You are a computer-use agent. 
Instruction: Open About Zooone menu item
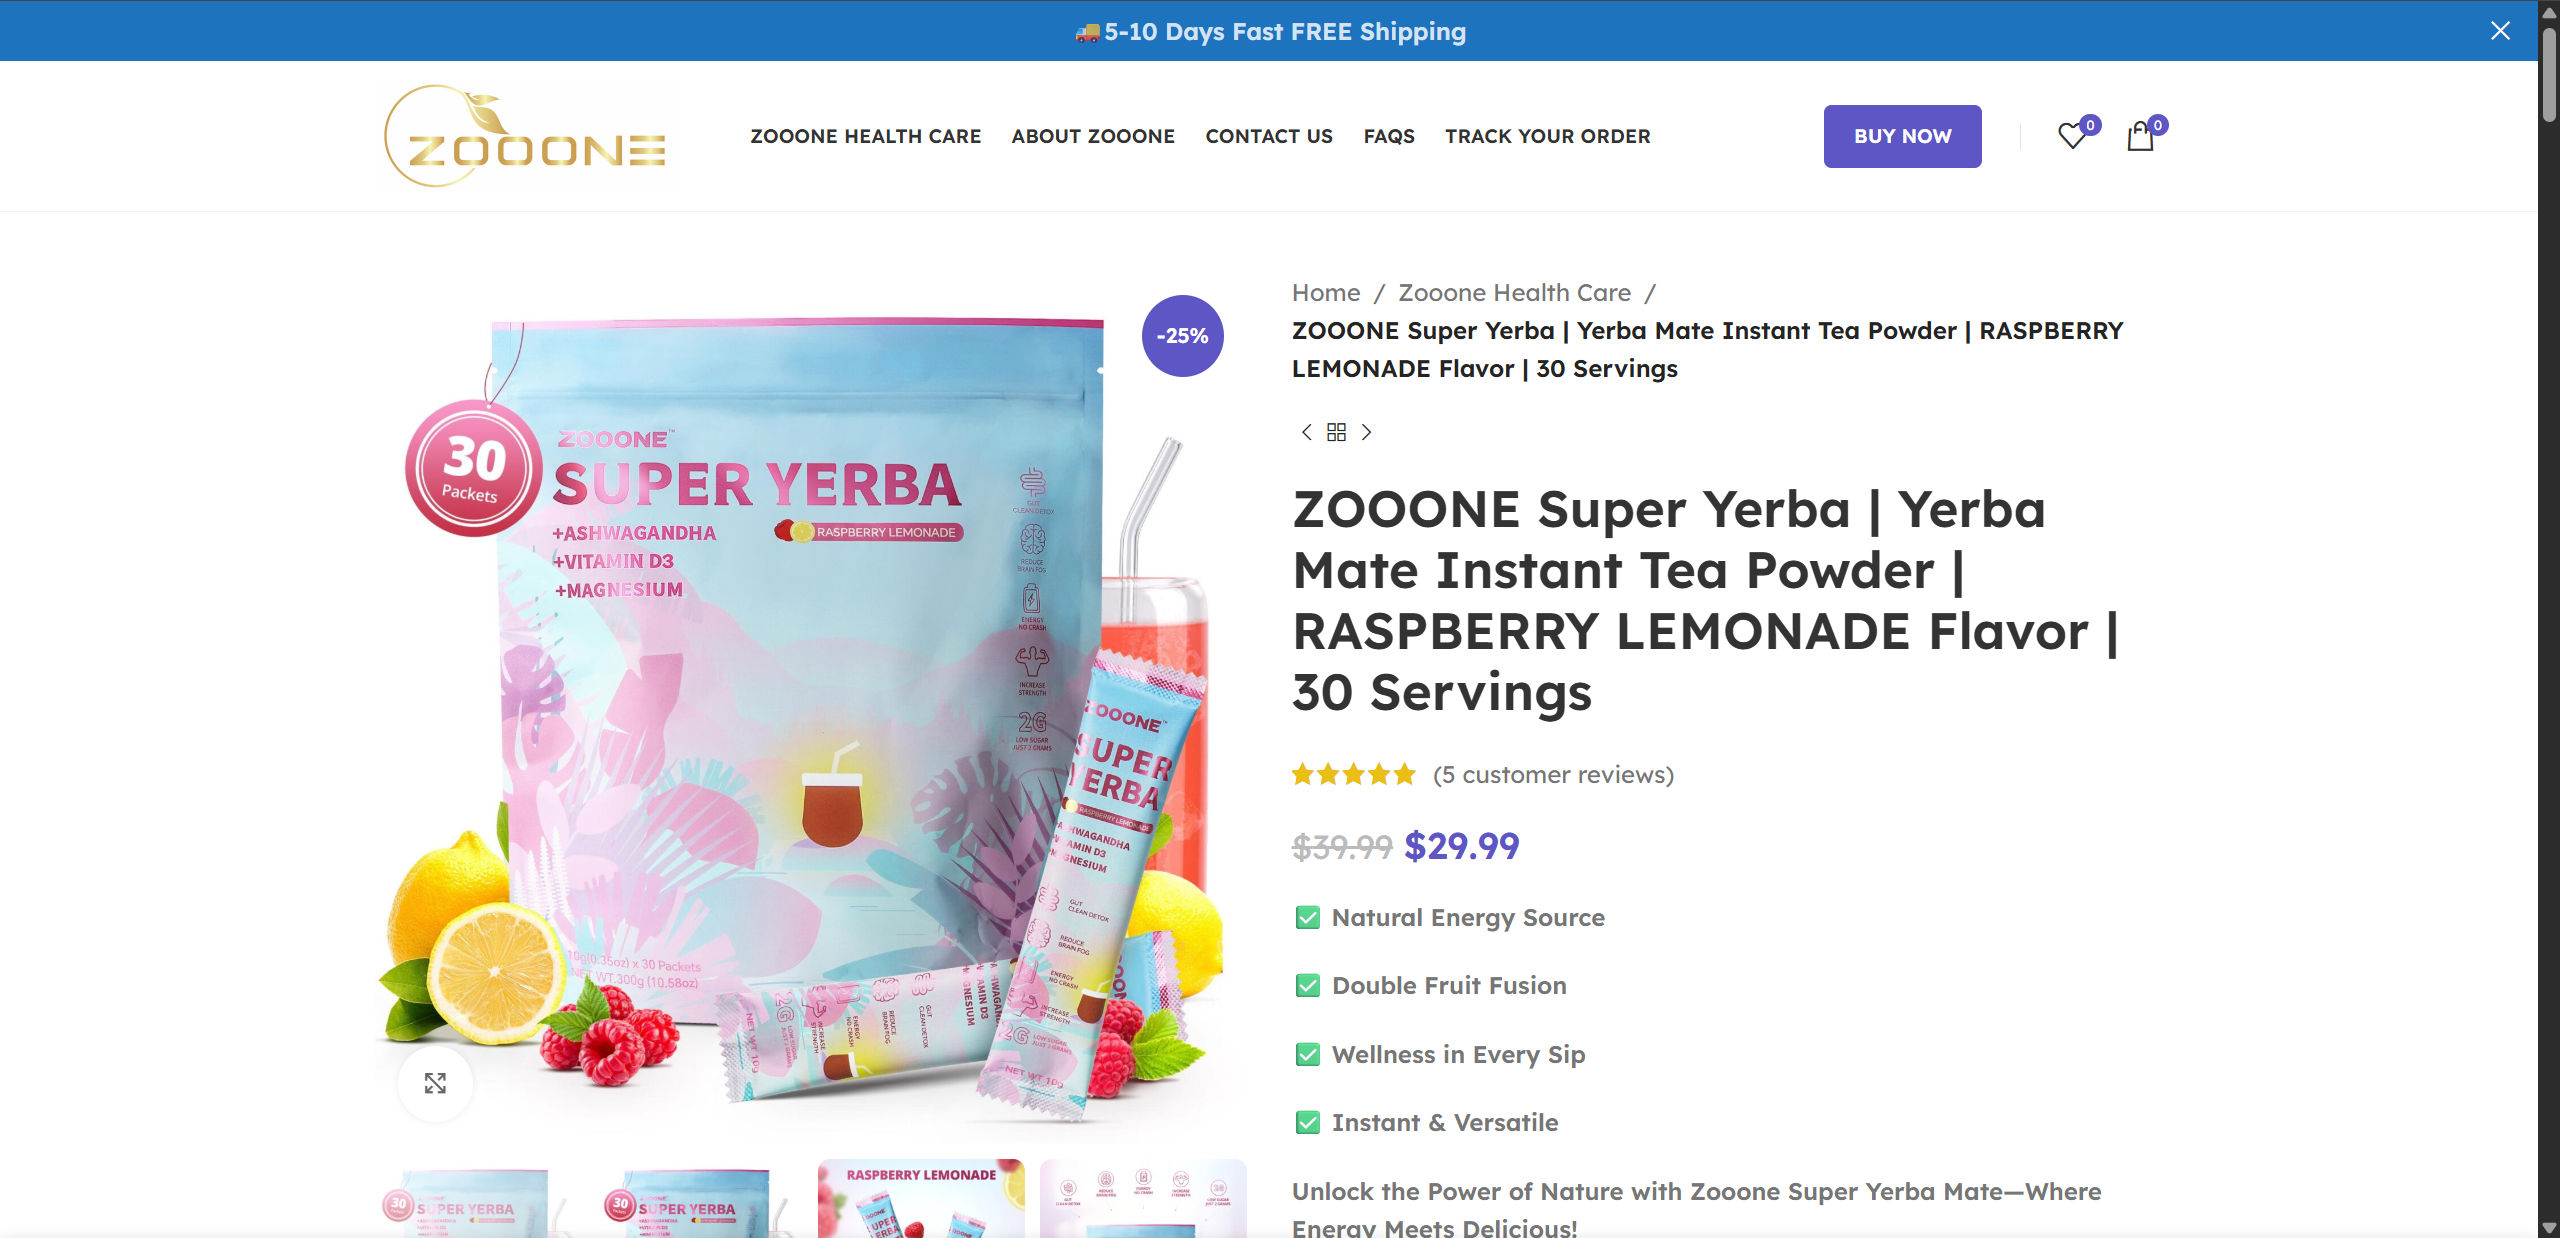tap(1093, 136)
